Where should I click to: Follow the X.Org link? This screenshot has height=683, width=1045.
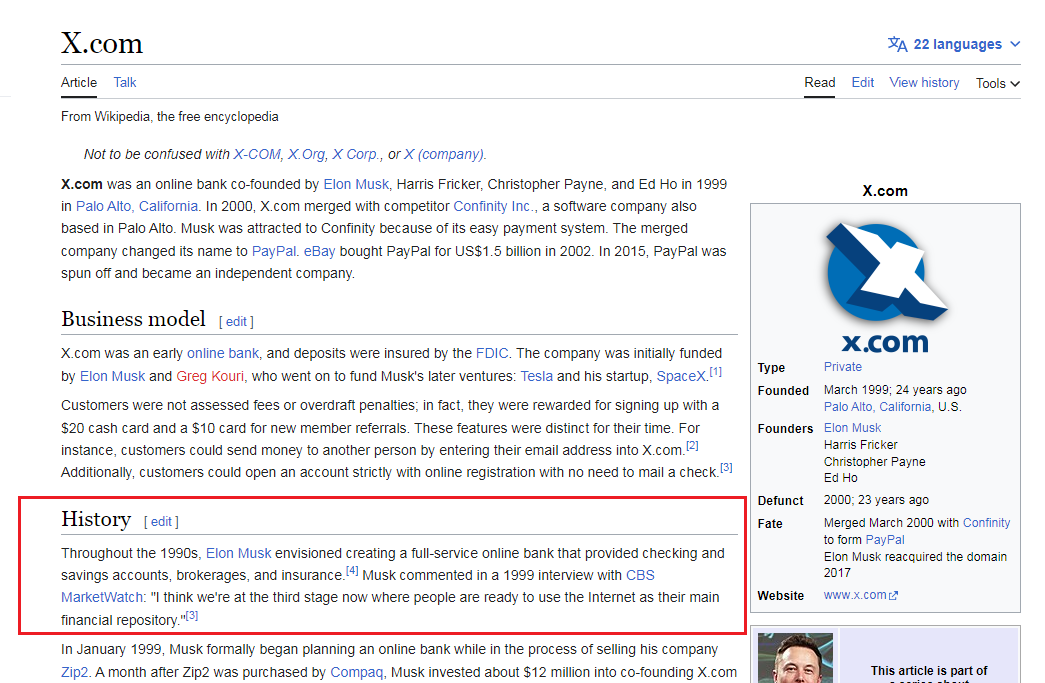[307, 155]
